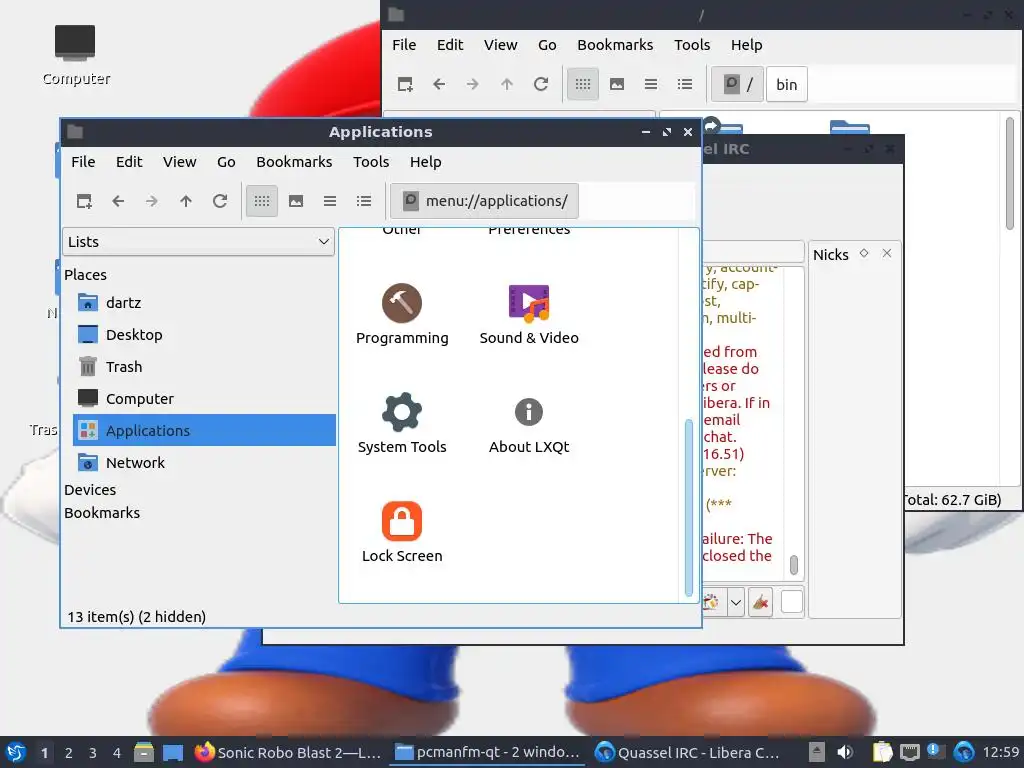Open formatting dropdown arrow in Quassel input bar
Viewport: 1024px width, 768px height.
[x=735, y=602]
